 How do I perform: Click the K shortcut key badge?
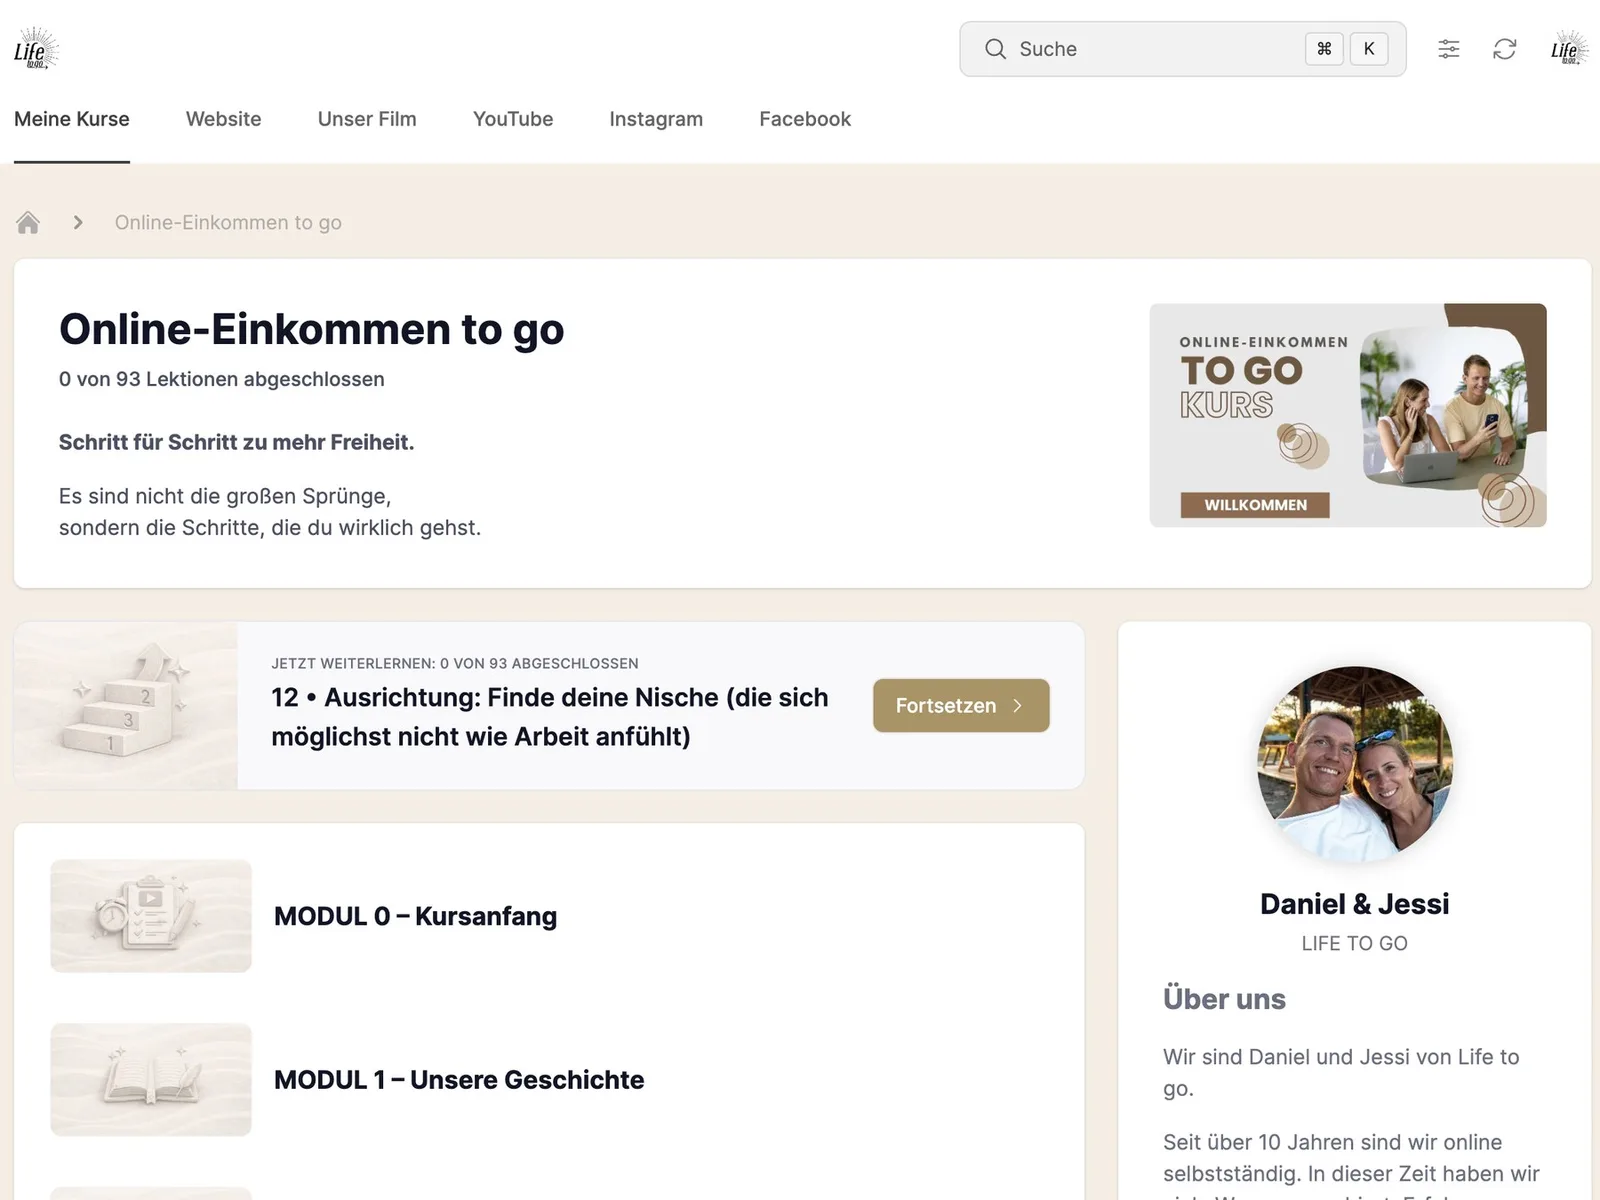pos(1369,49)
